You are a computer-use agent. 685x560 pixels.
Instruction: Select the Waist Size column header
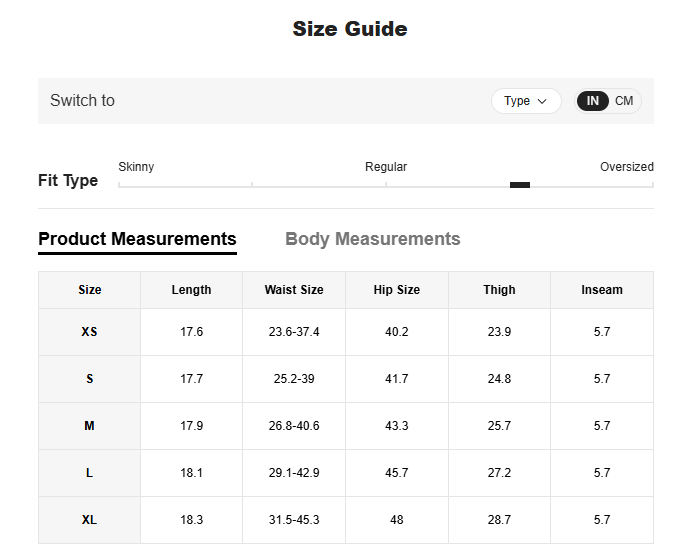point(294,290)
